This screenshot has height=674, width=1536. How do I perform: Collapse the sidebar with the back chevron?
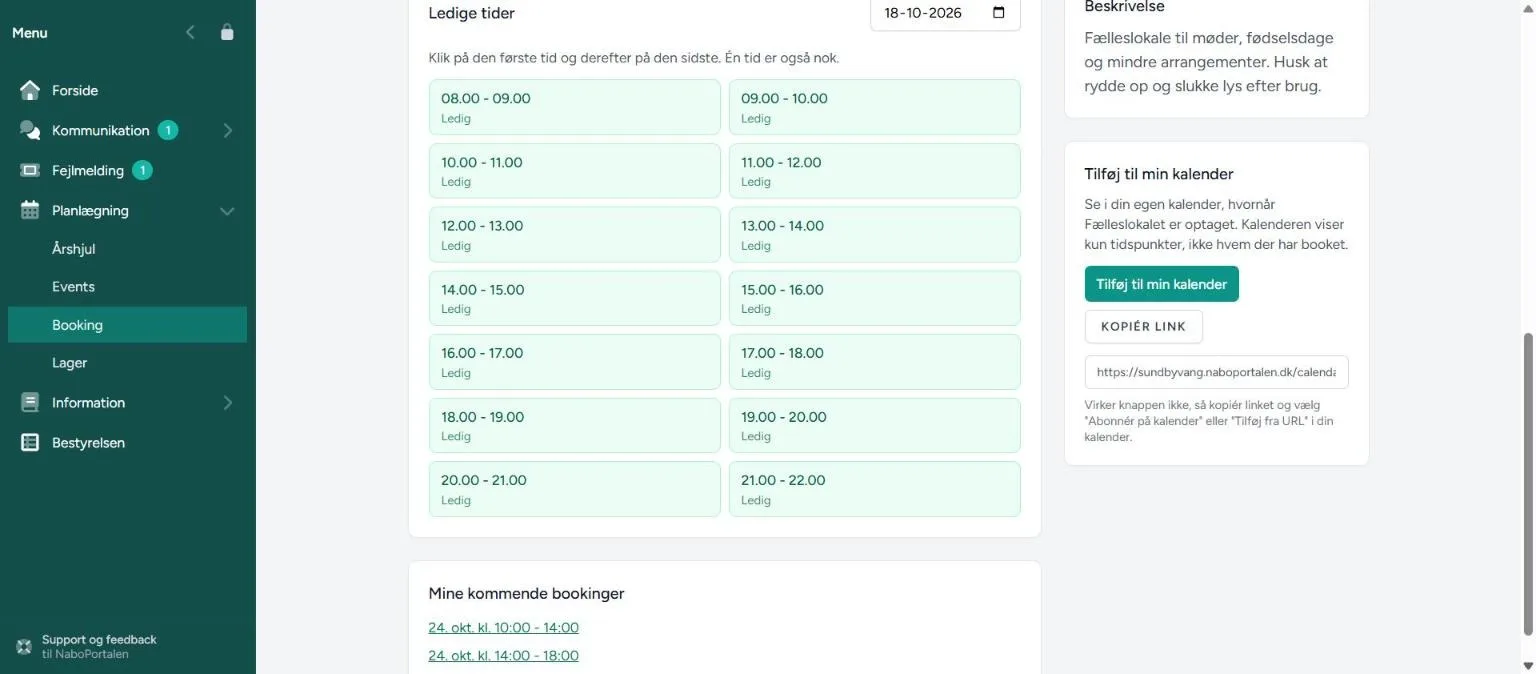[190, 32]
